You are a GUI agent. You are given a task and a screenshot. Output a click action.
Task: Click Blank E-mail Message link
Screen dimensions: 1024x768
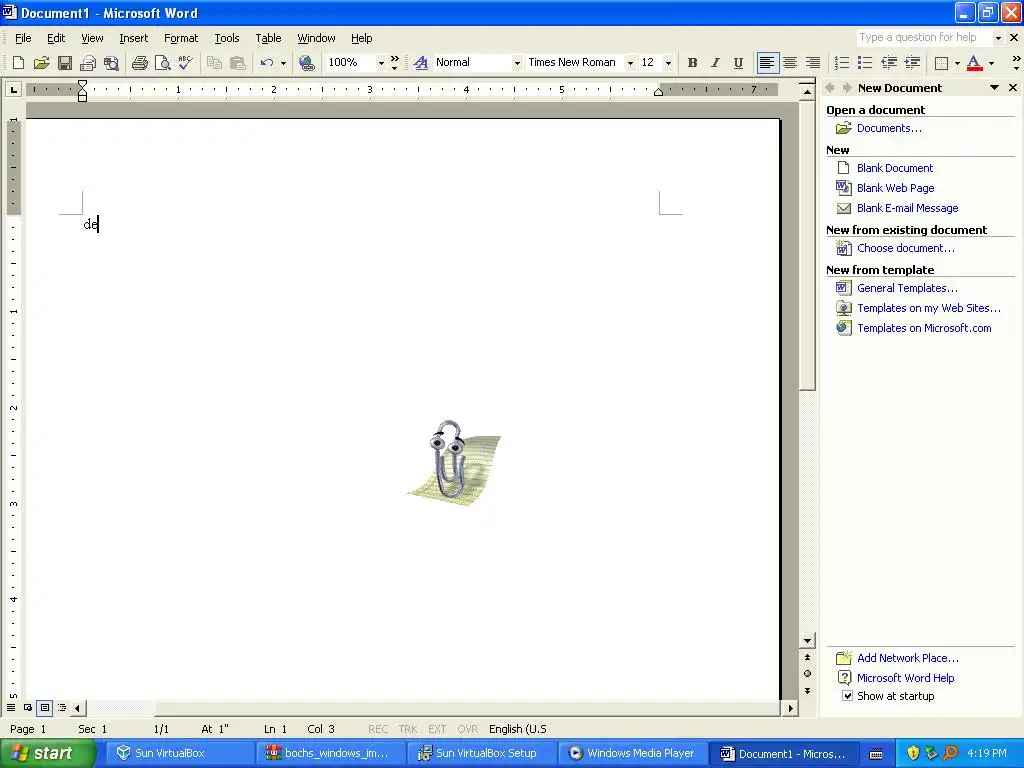908,208
